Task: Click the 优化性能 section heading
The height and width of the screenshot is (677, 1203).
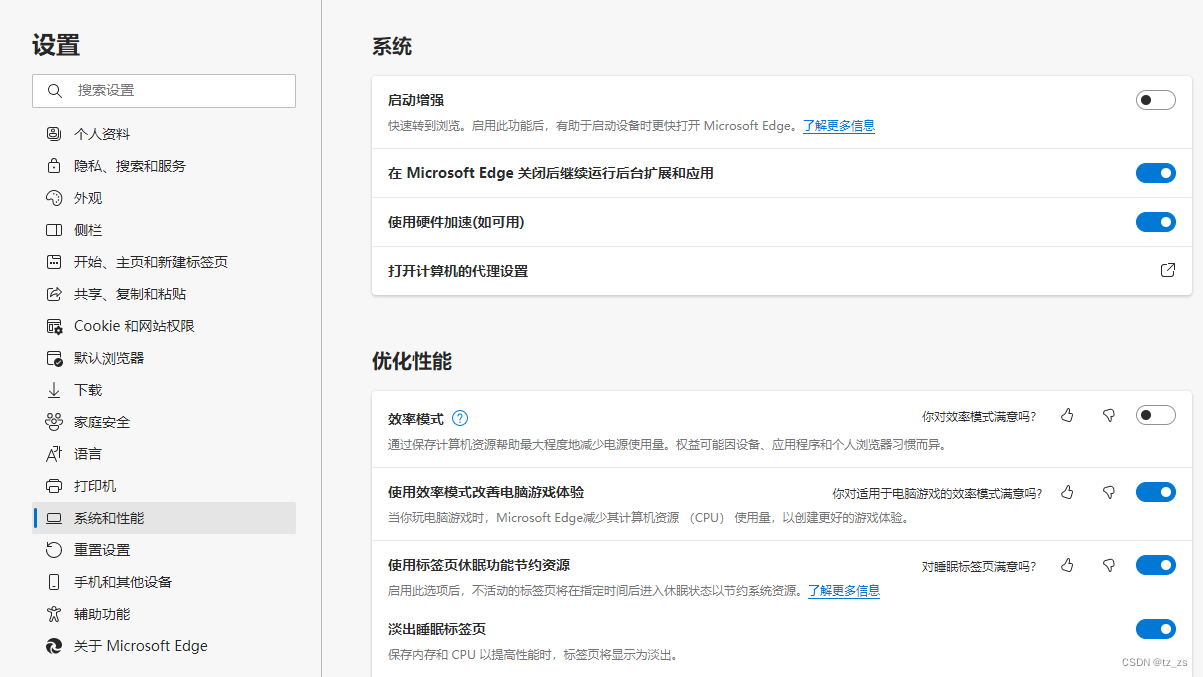Action: [x=412, y=361]
